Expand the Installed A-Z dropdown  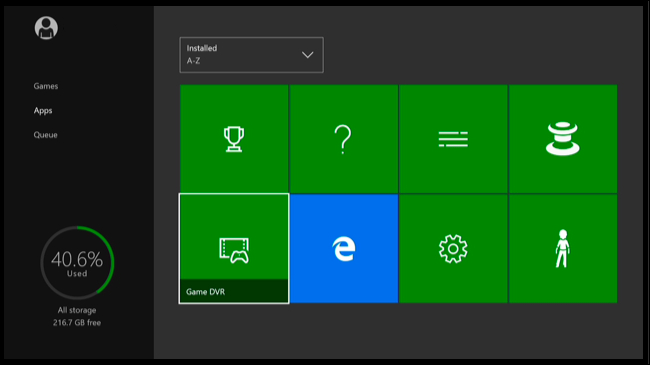[x=251, y=55]
